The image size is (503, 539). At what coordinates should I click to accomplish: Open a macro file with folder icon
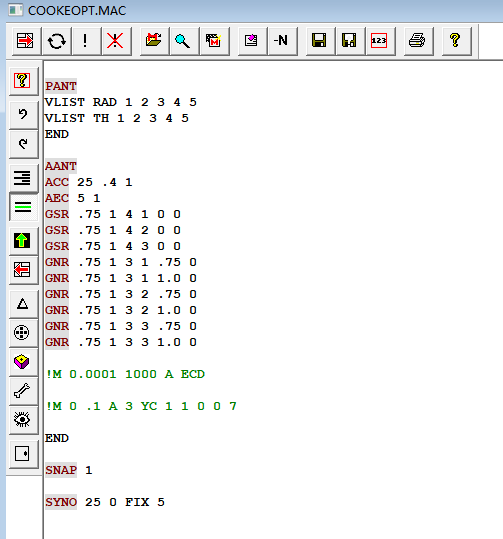154,41
